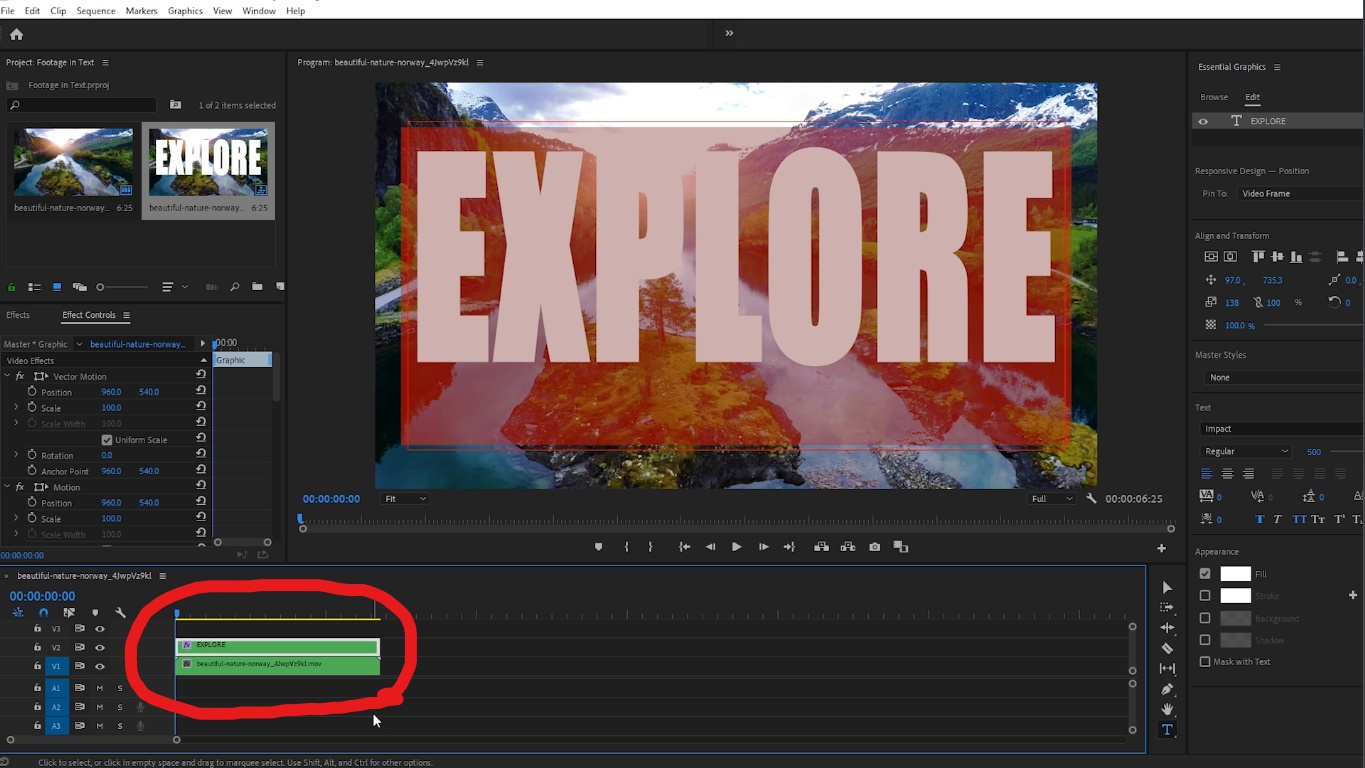Viewport: 1365px width, 768px height.
Task: Choose the Razor tool
Action: tap(1167, 648)
